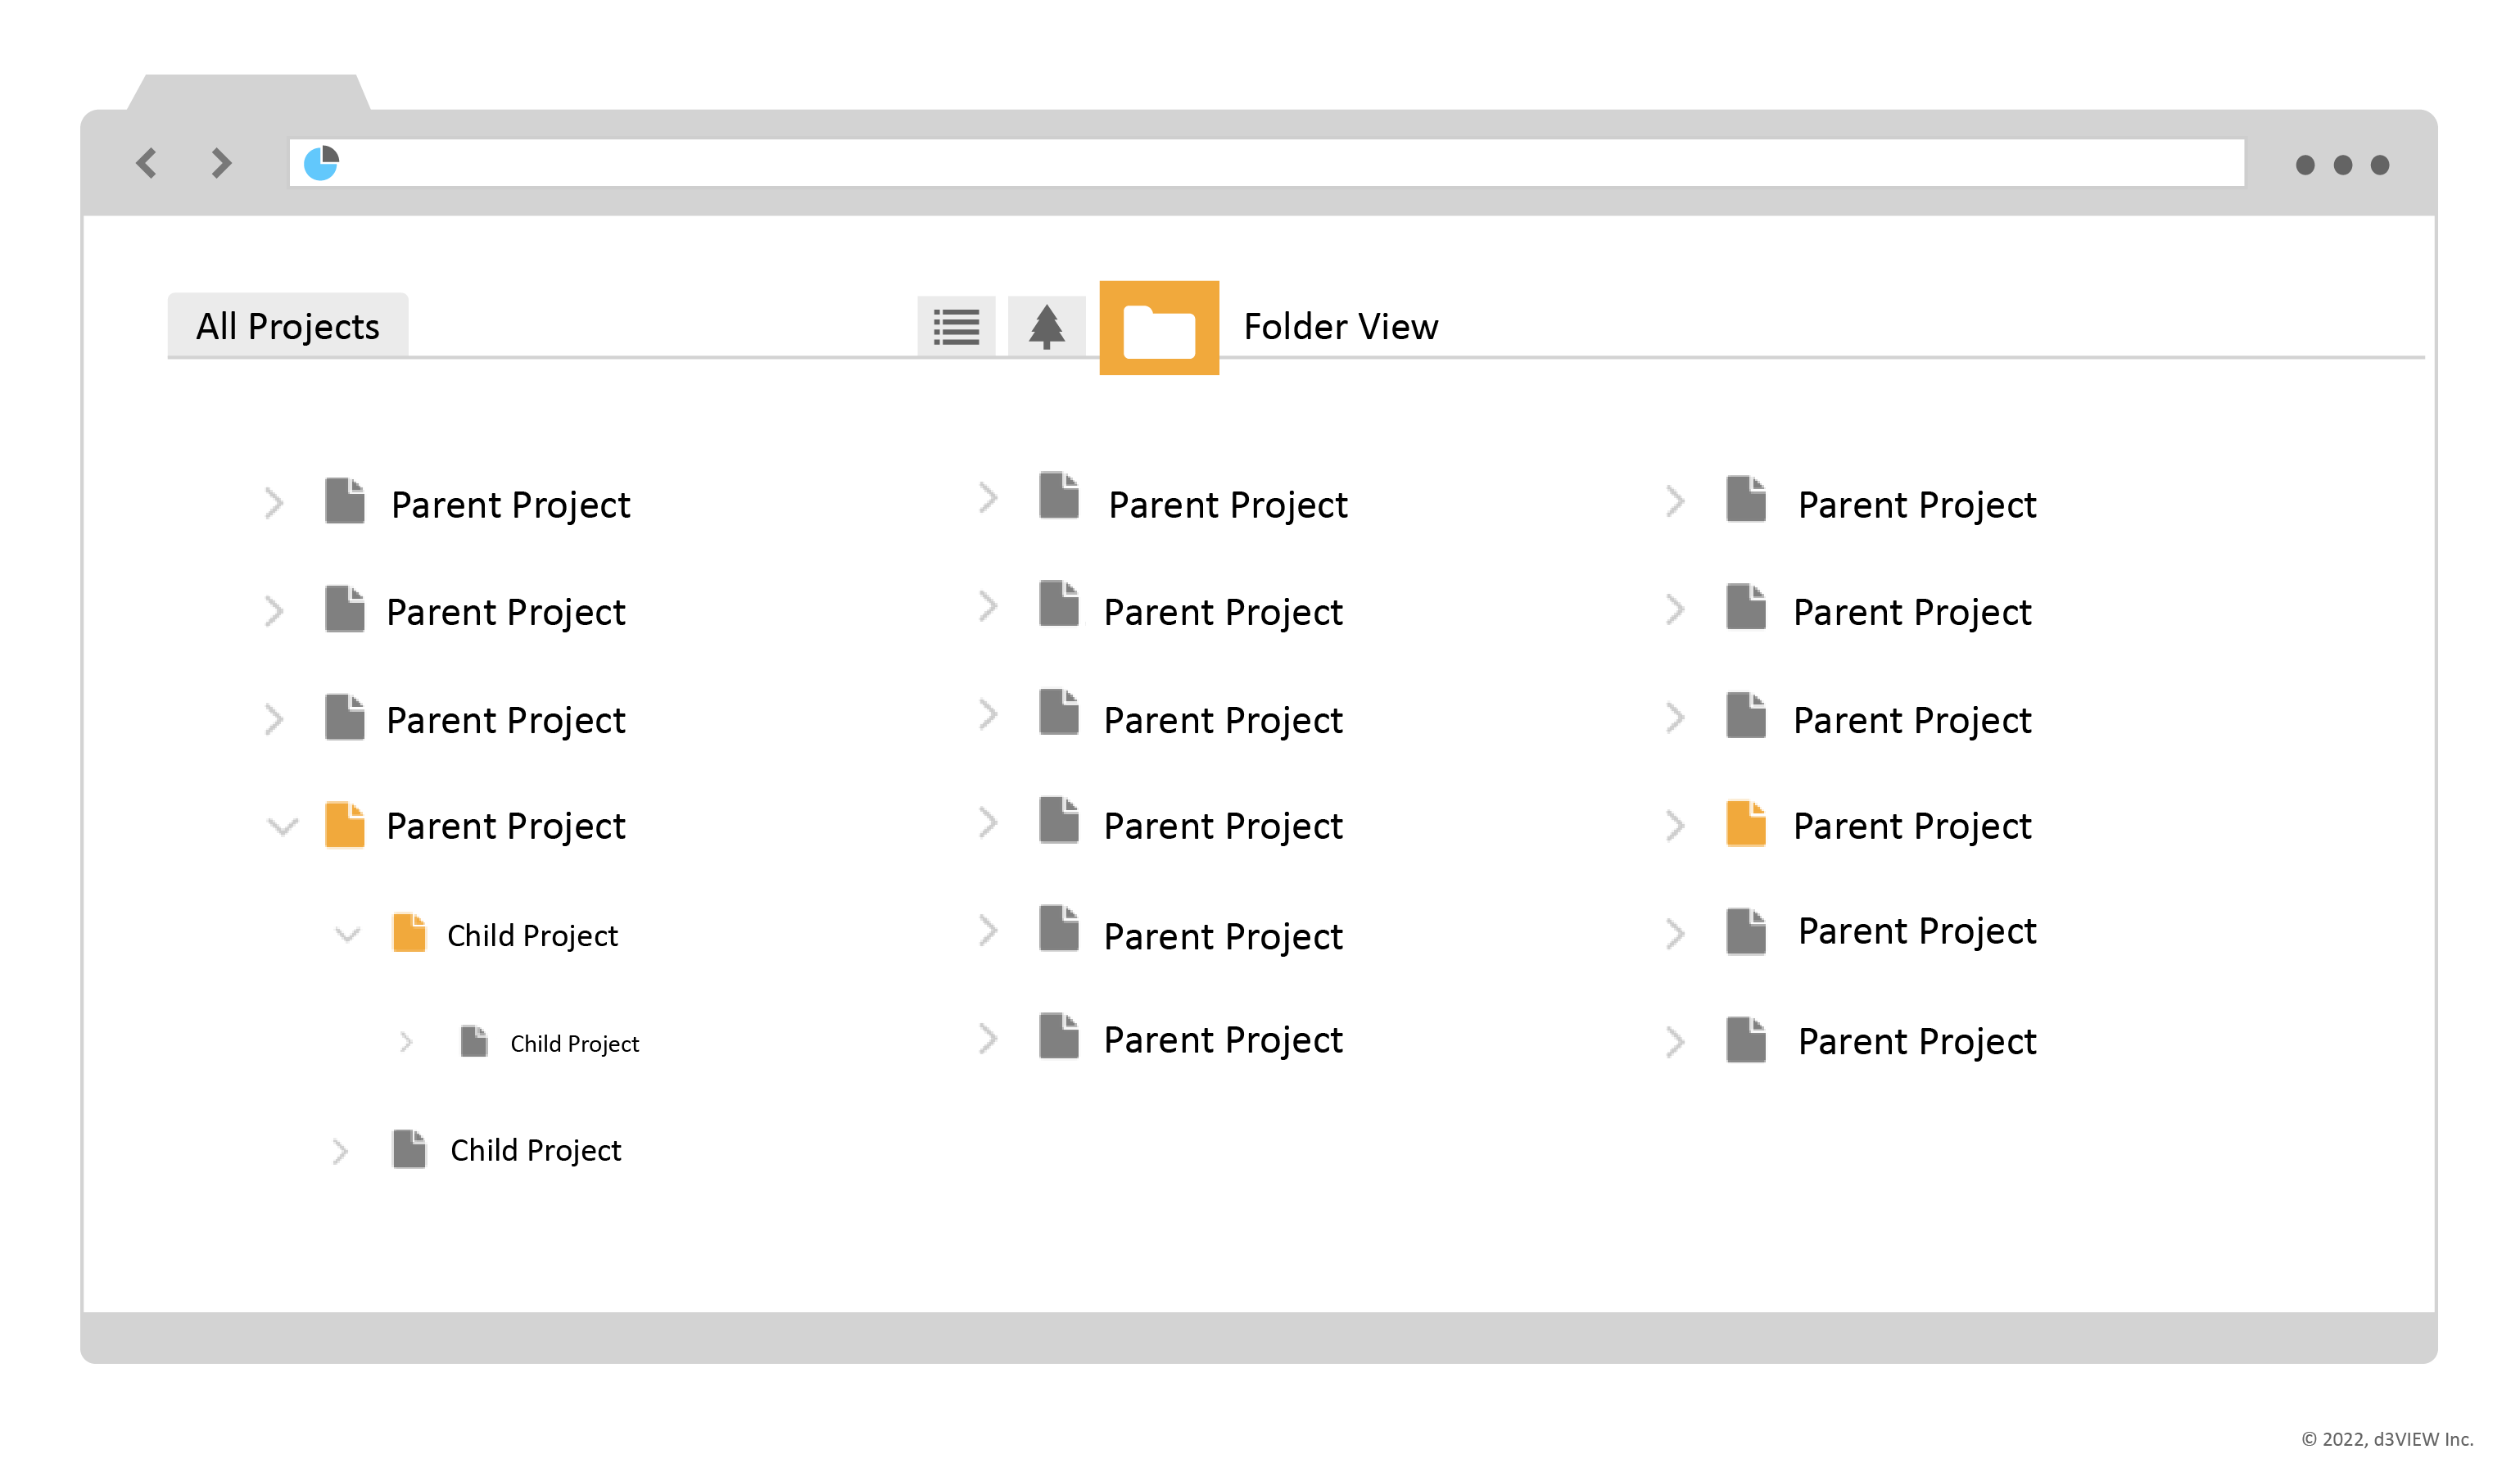Open the All Projects tab

click(288, 326)
